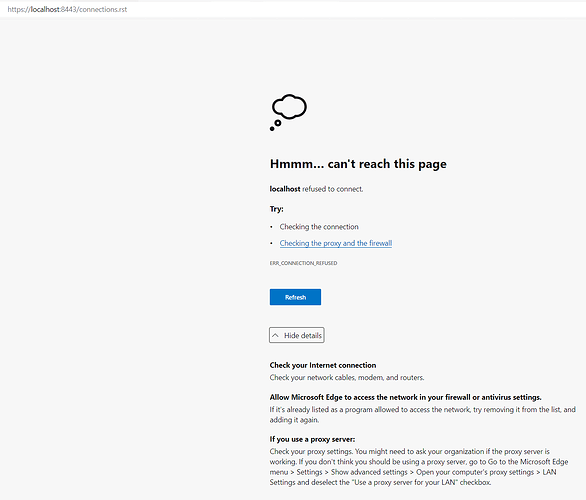Click the ERR_CONNECTION_REFUSED error code text
Viewport: 586px width, 500px height.
(303, 263)
